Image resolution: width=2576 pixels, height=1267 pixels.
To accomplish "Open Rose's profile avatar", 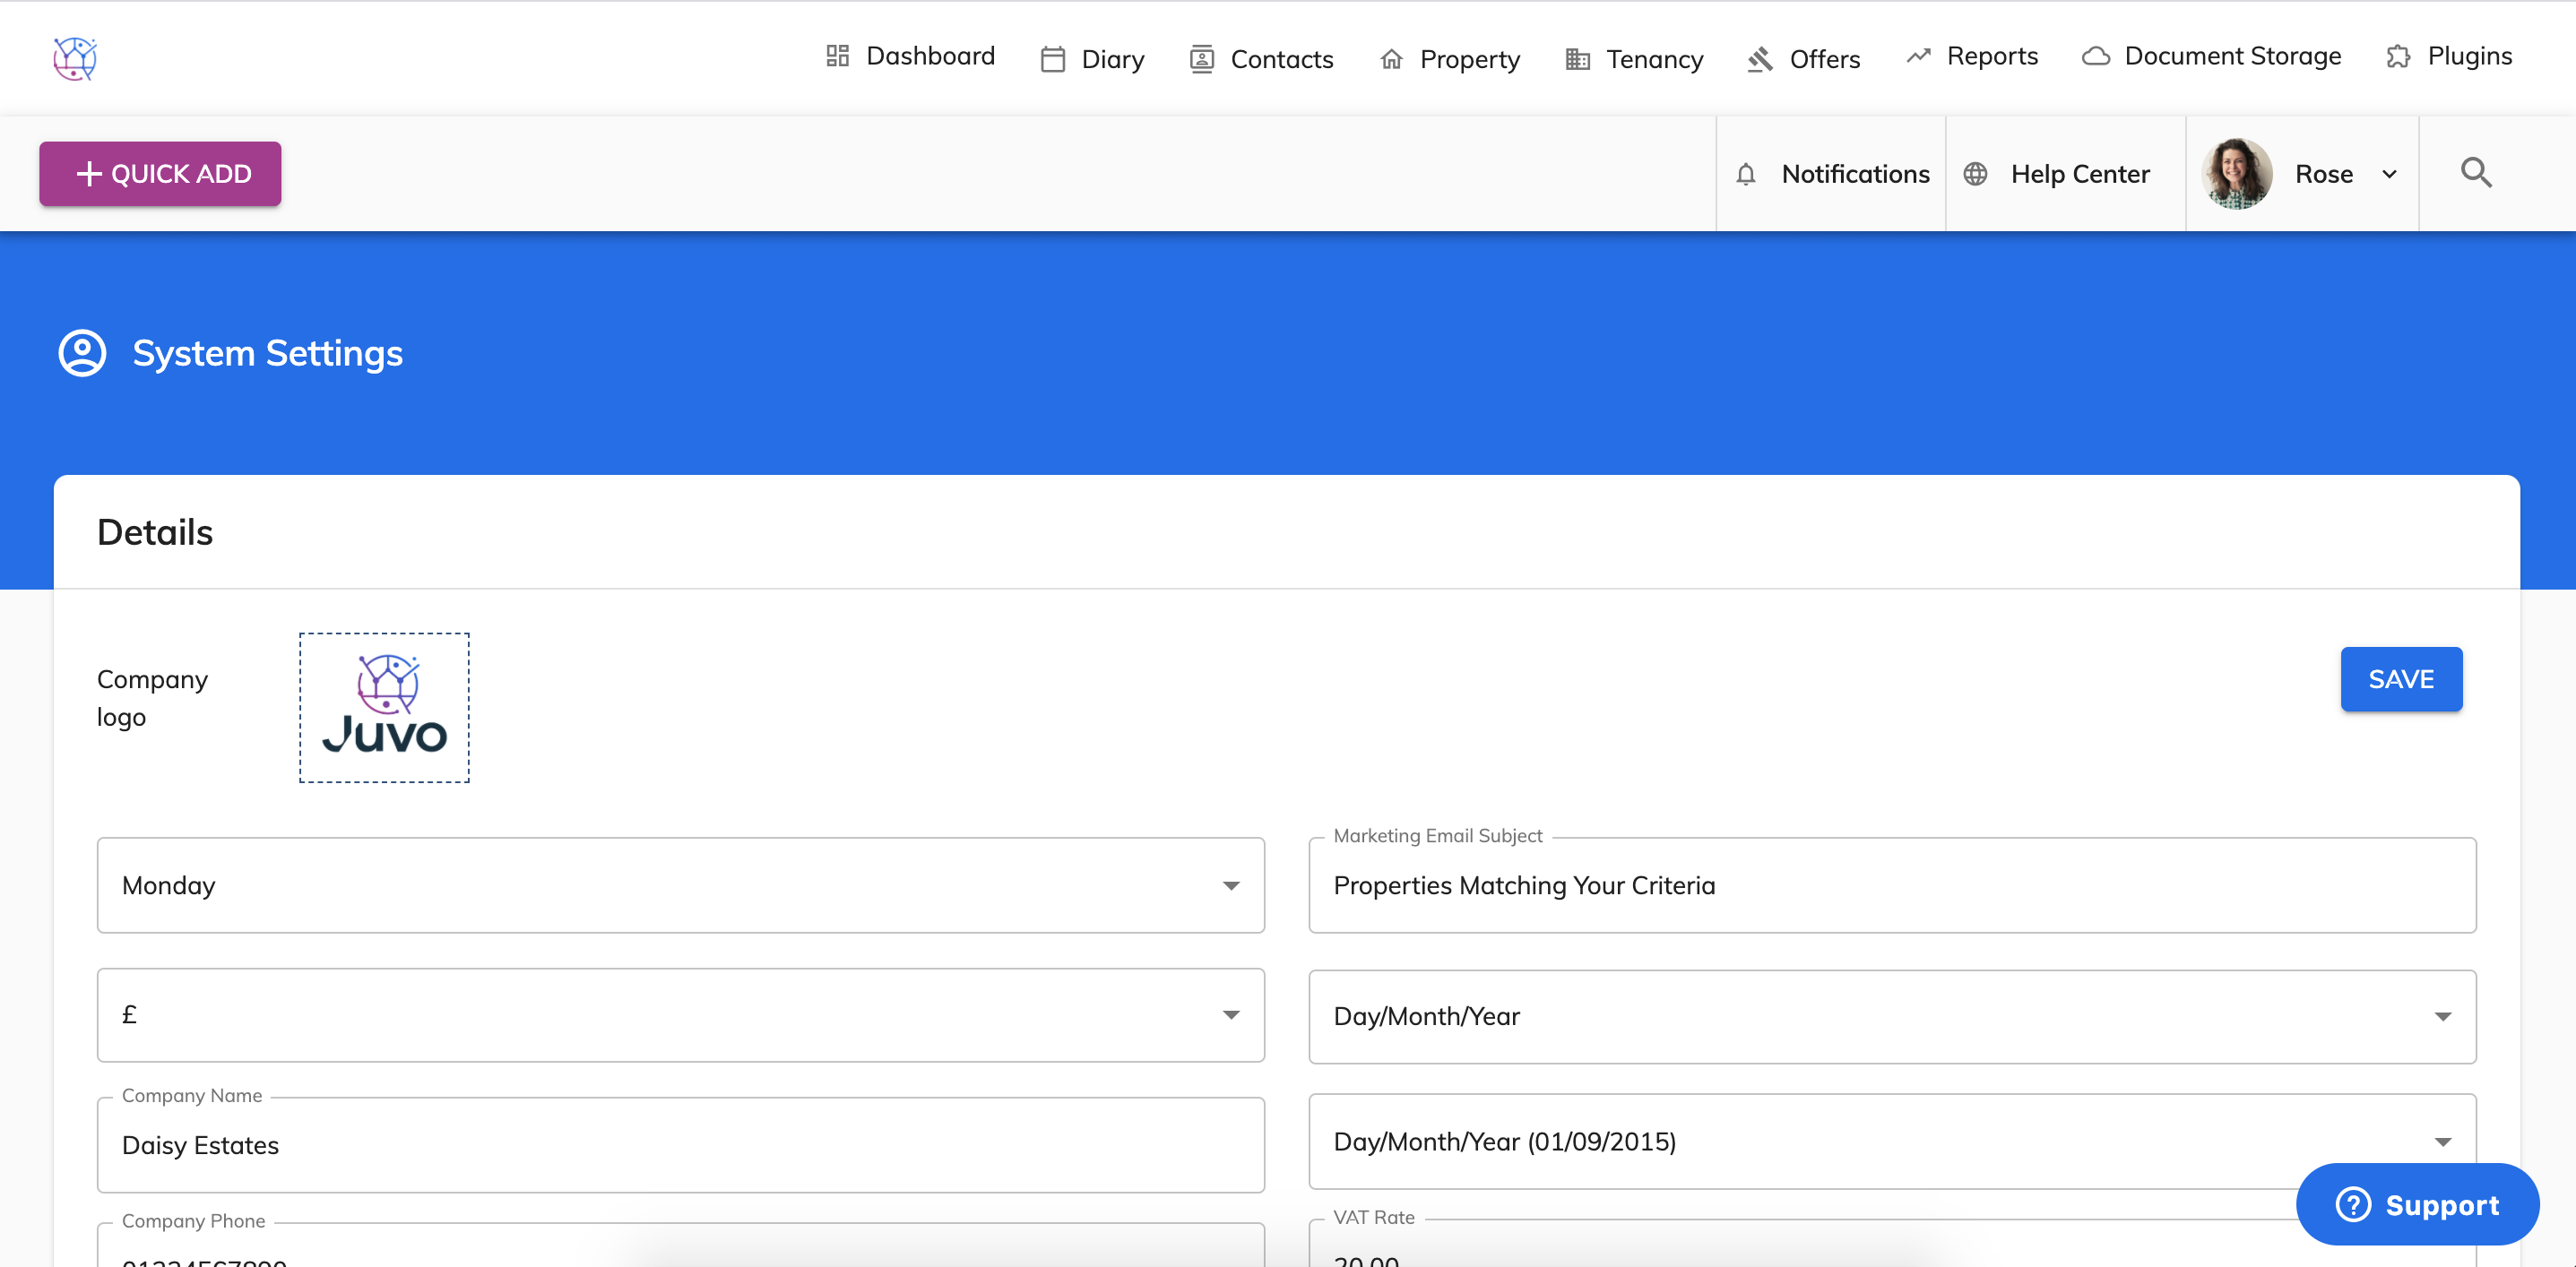I will point(2236,174).
